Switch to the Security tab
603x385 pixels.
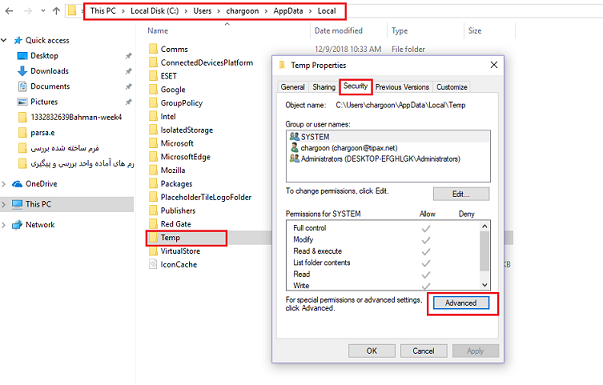tap(355, 86)
